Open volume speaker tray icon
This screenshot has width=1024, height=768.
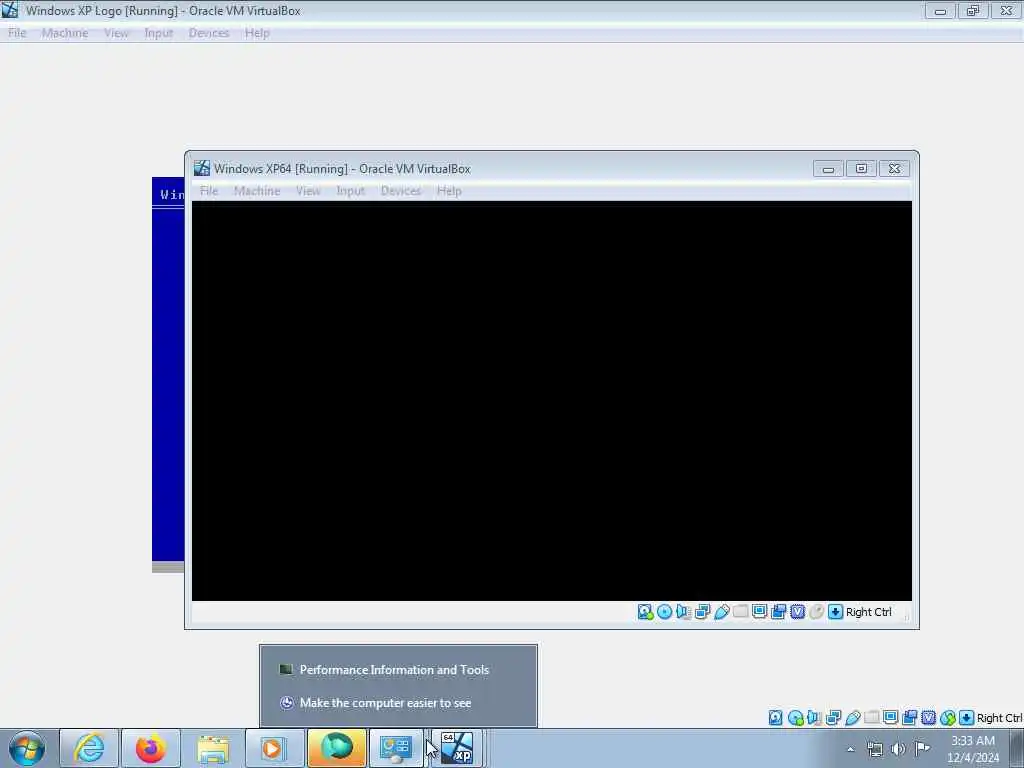pyautogui.click(x=898, y=749)
